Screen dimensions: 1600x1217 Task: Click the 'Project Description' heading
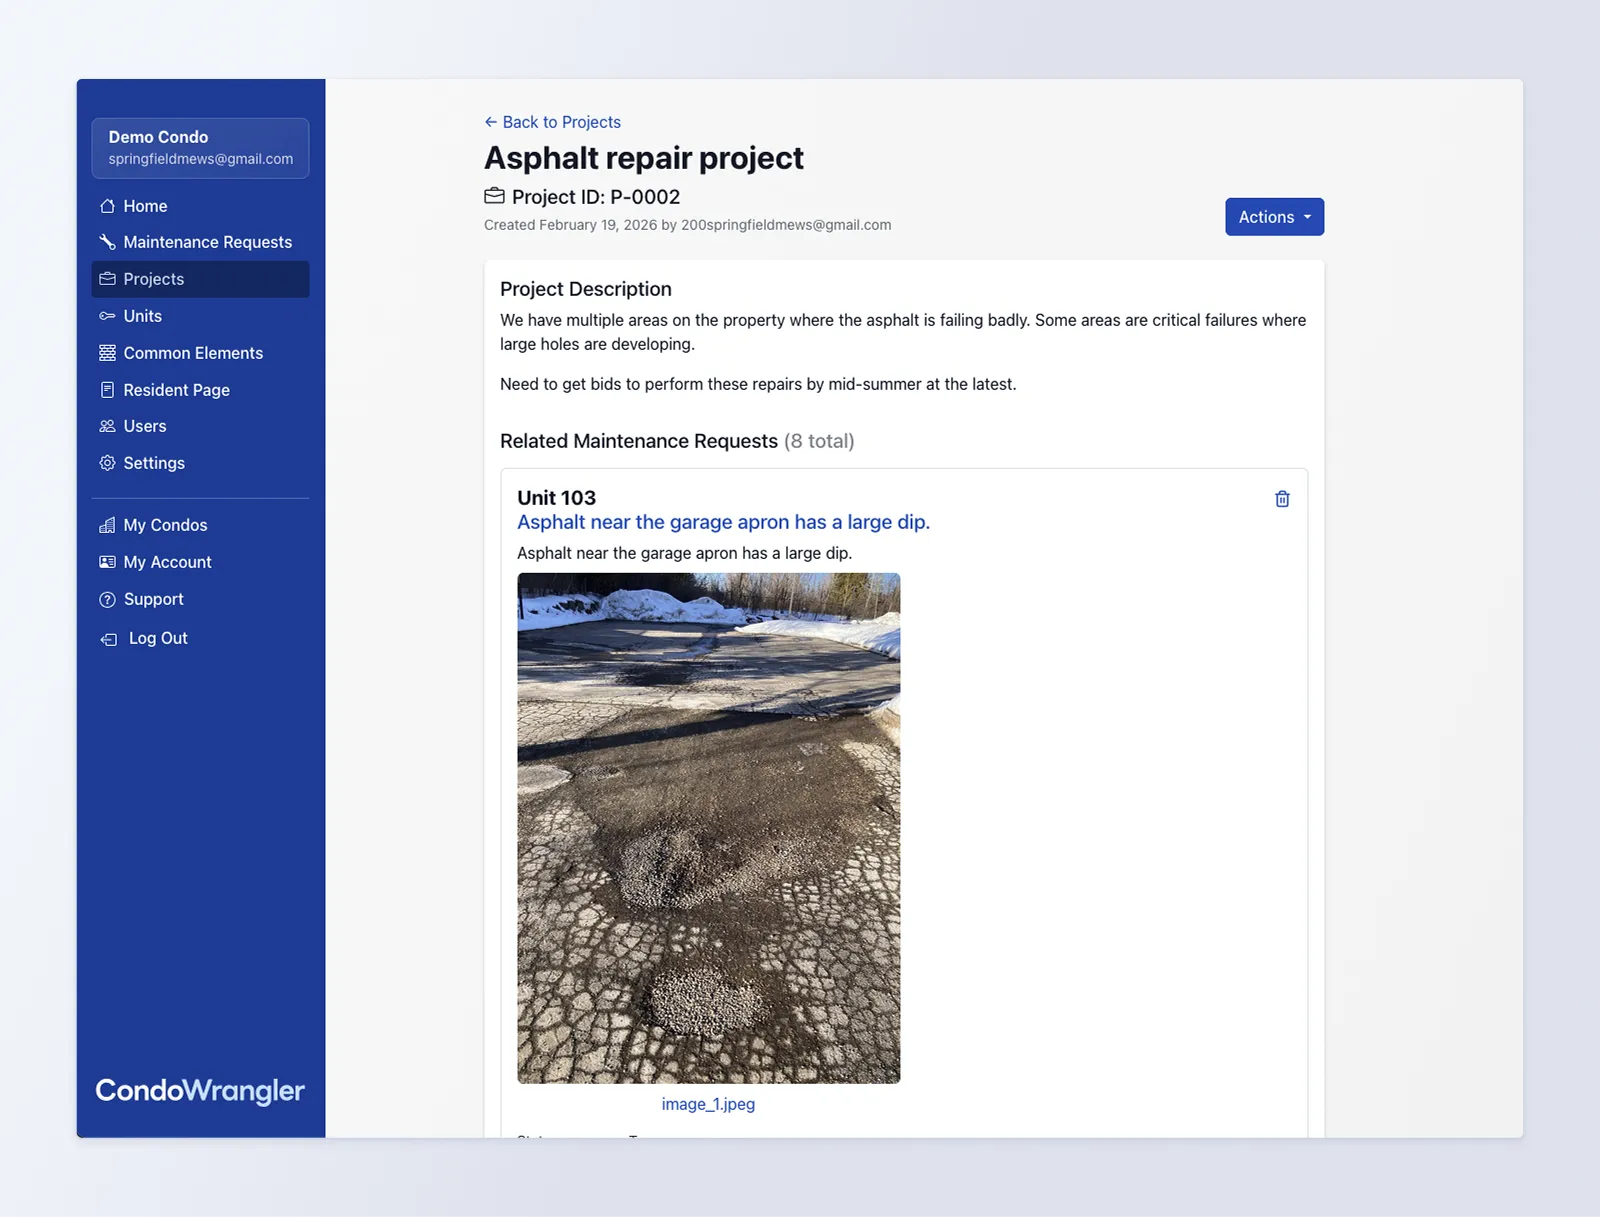586,289
